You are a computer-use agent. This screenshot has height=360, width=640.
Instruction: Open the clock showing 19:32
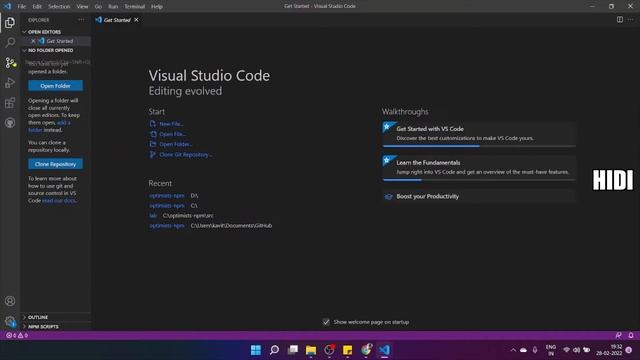point(609,350)
